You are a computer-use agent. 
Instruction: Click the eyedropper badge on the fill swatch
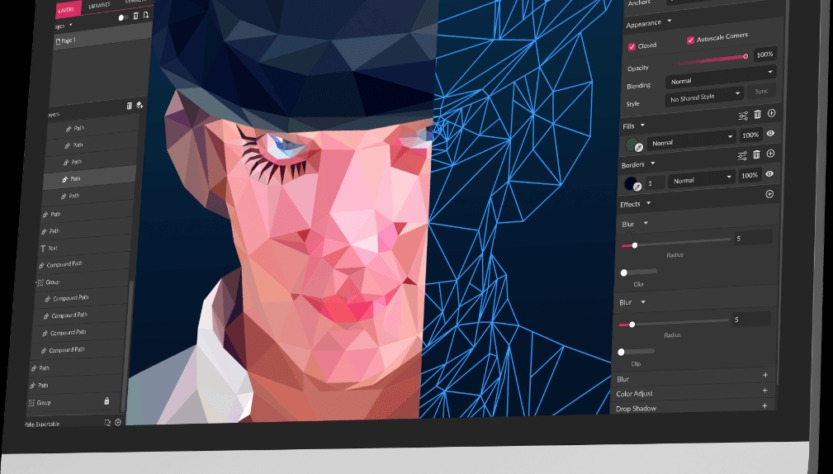[639, 147]
